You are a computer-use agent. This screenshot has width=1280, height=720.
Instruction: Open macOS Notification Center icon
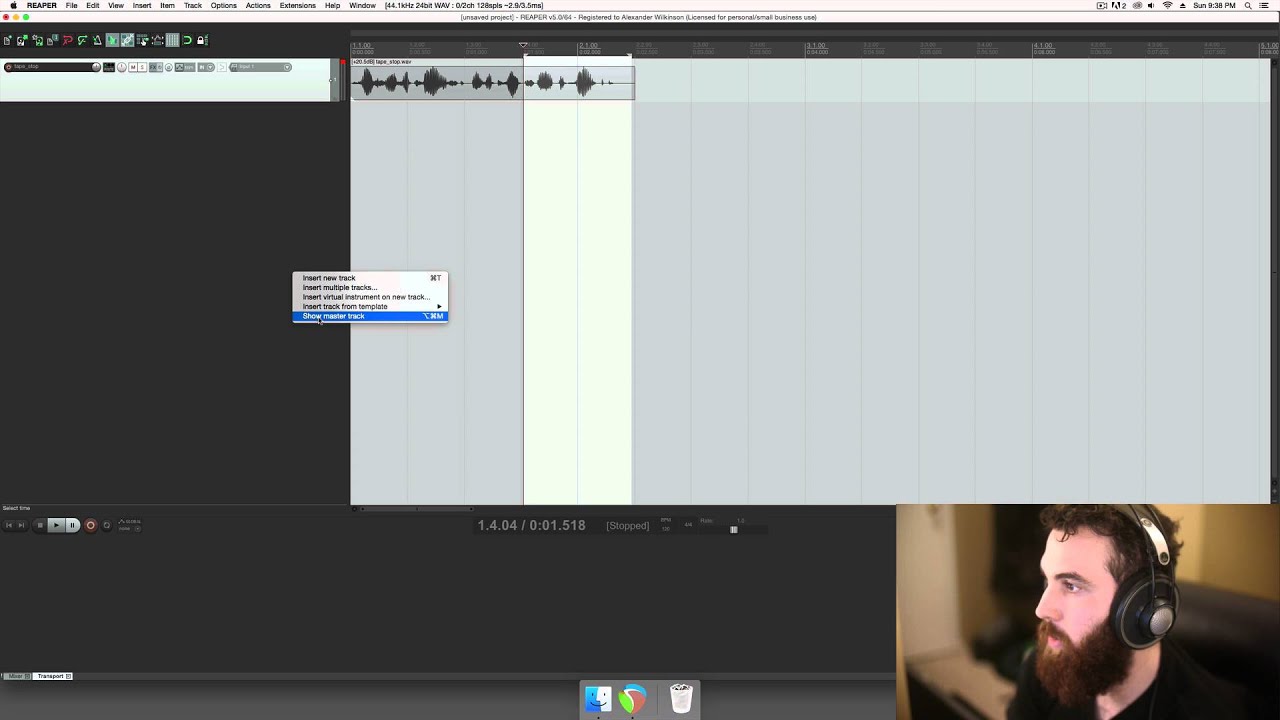tap(1264, 5)
